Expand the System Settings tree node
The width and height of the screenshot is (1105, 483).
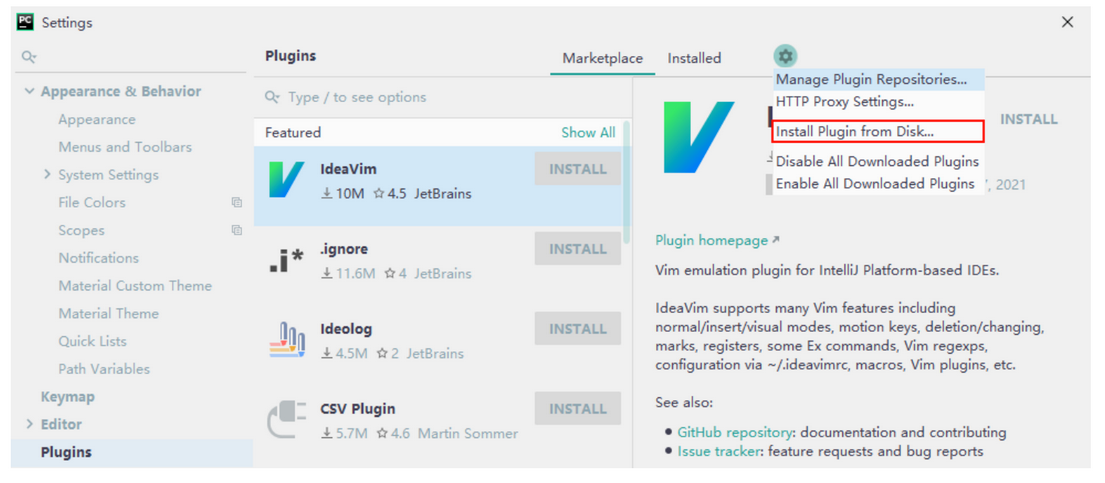point(47,175)
